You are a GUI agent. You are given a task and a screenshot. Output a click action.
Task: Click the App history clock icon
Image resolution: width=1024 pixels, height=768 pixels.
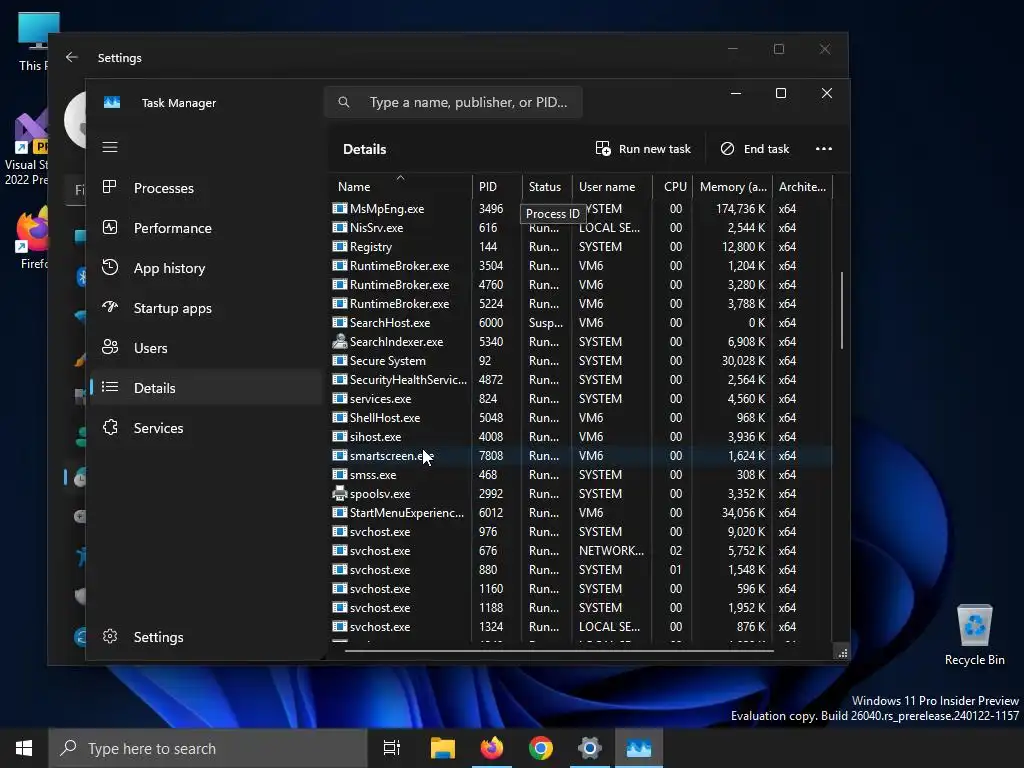point(110,267)
